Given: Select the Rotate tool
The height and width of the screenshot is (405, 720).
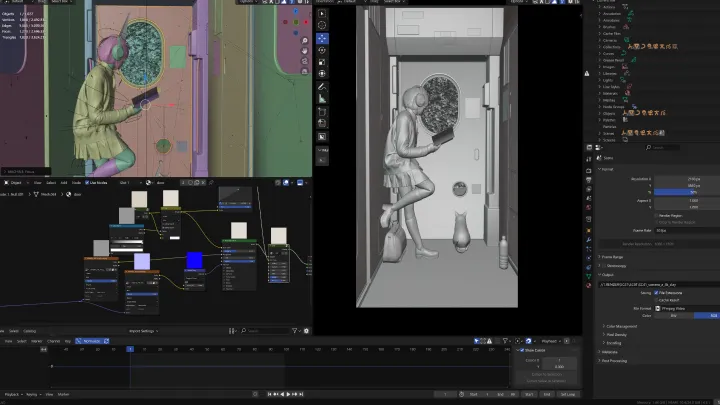Looking at the screenshot, I should click(x=322, y=50).
